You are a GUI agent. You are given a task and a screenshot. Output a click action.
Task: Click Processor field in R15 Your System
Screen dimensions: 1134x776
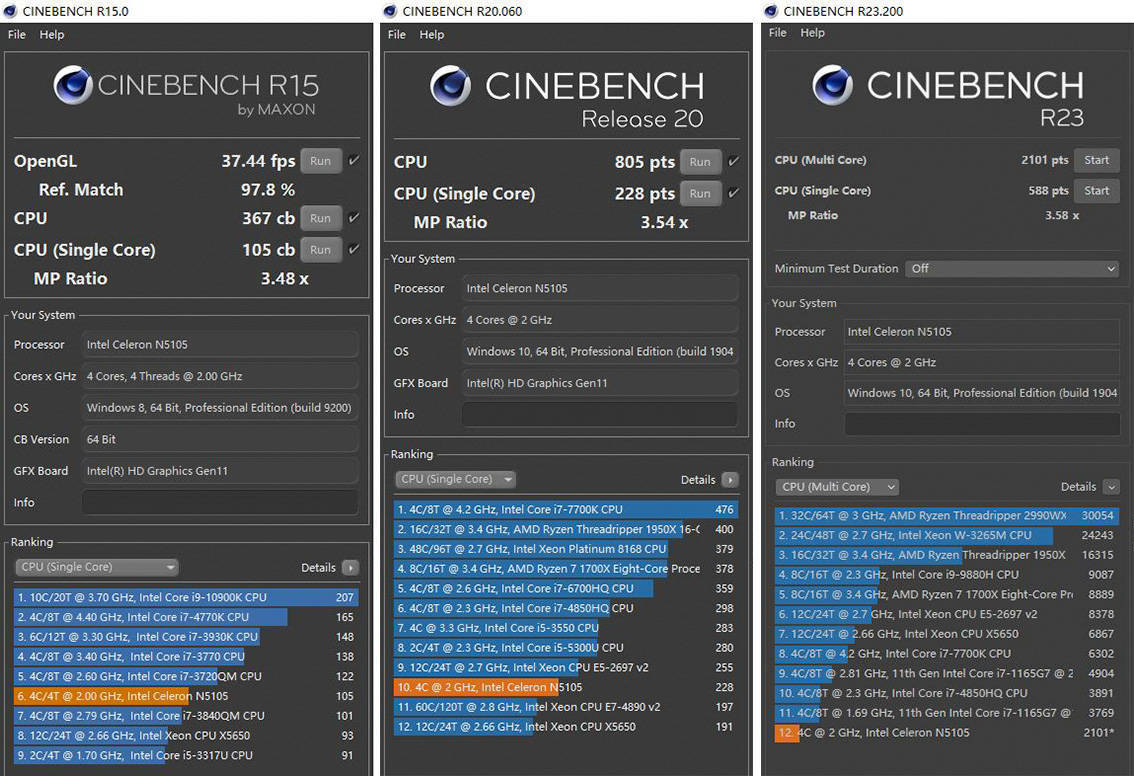[220, 344]
